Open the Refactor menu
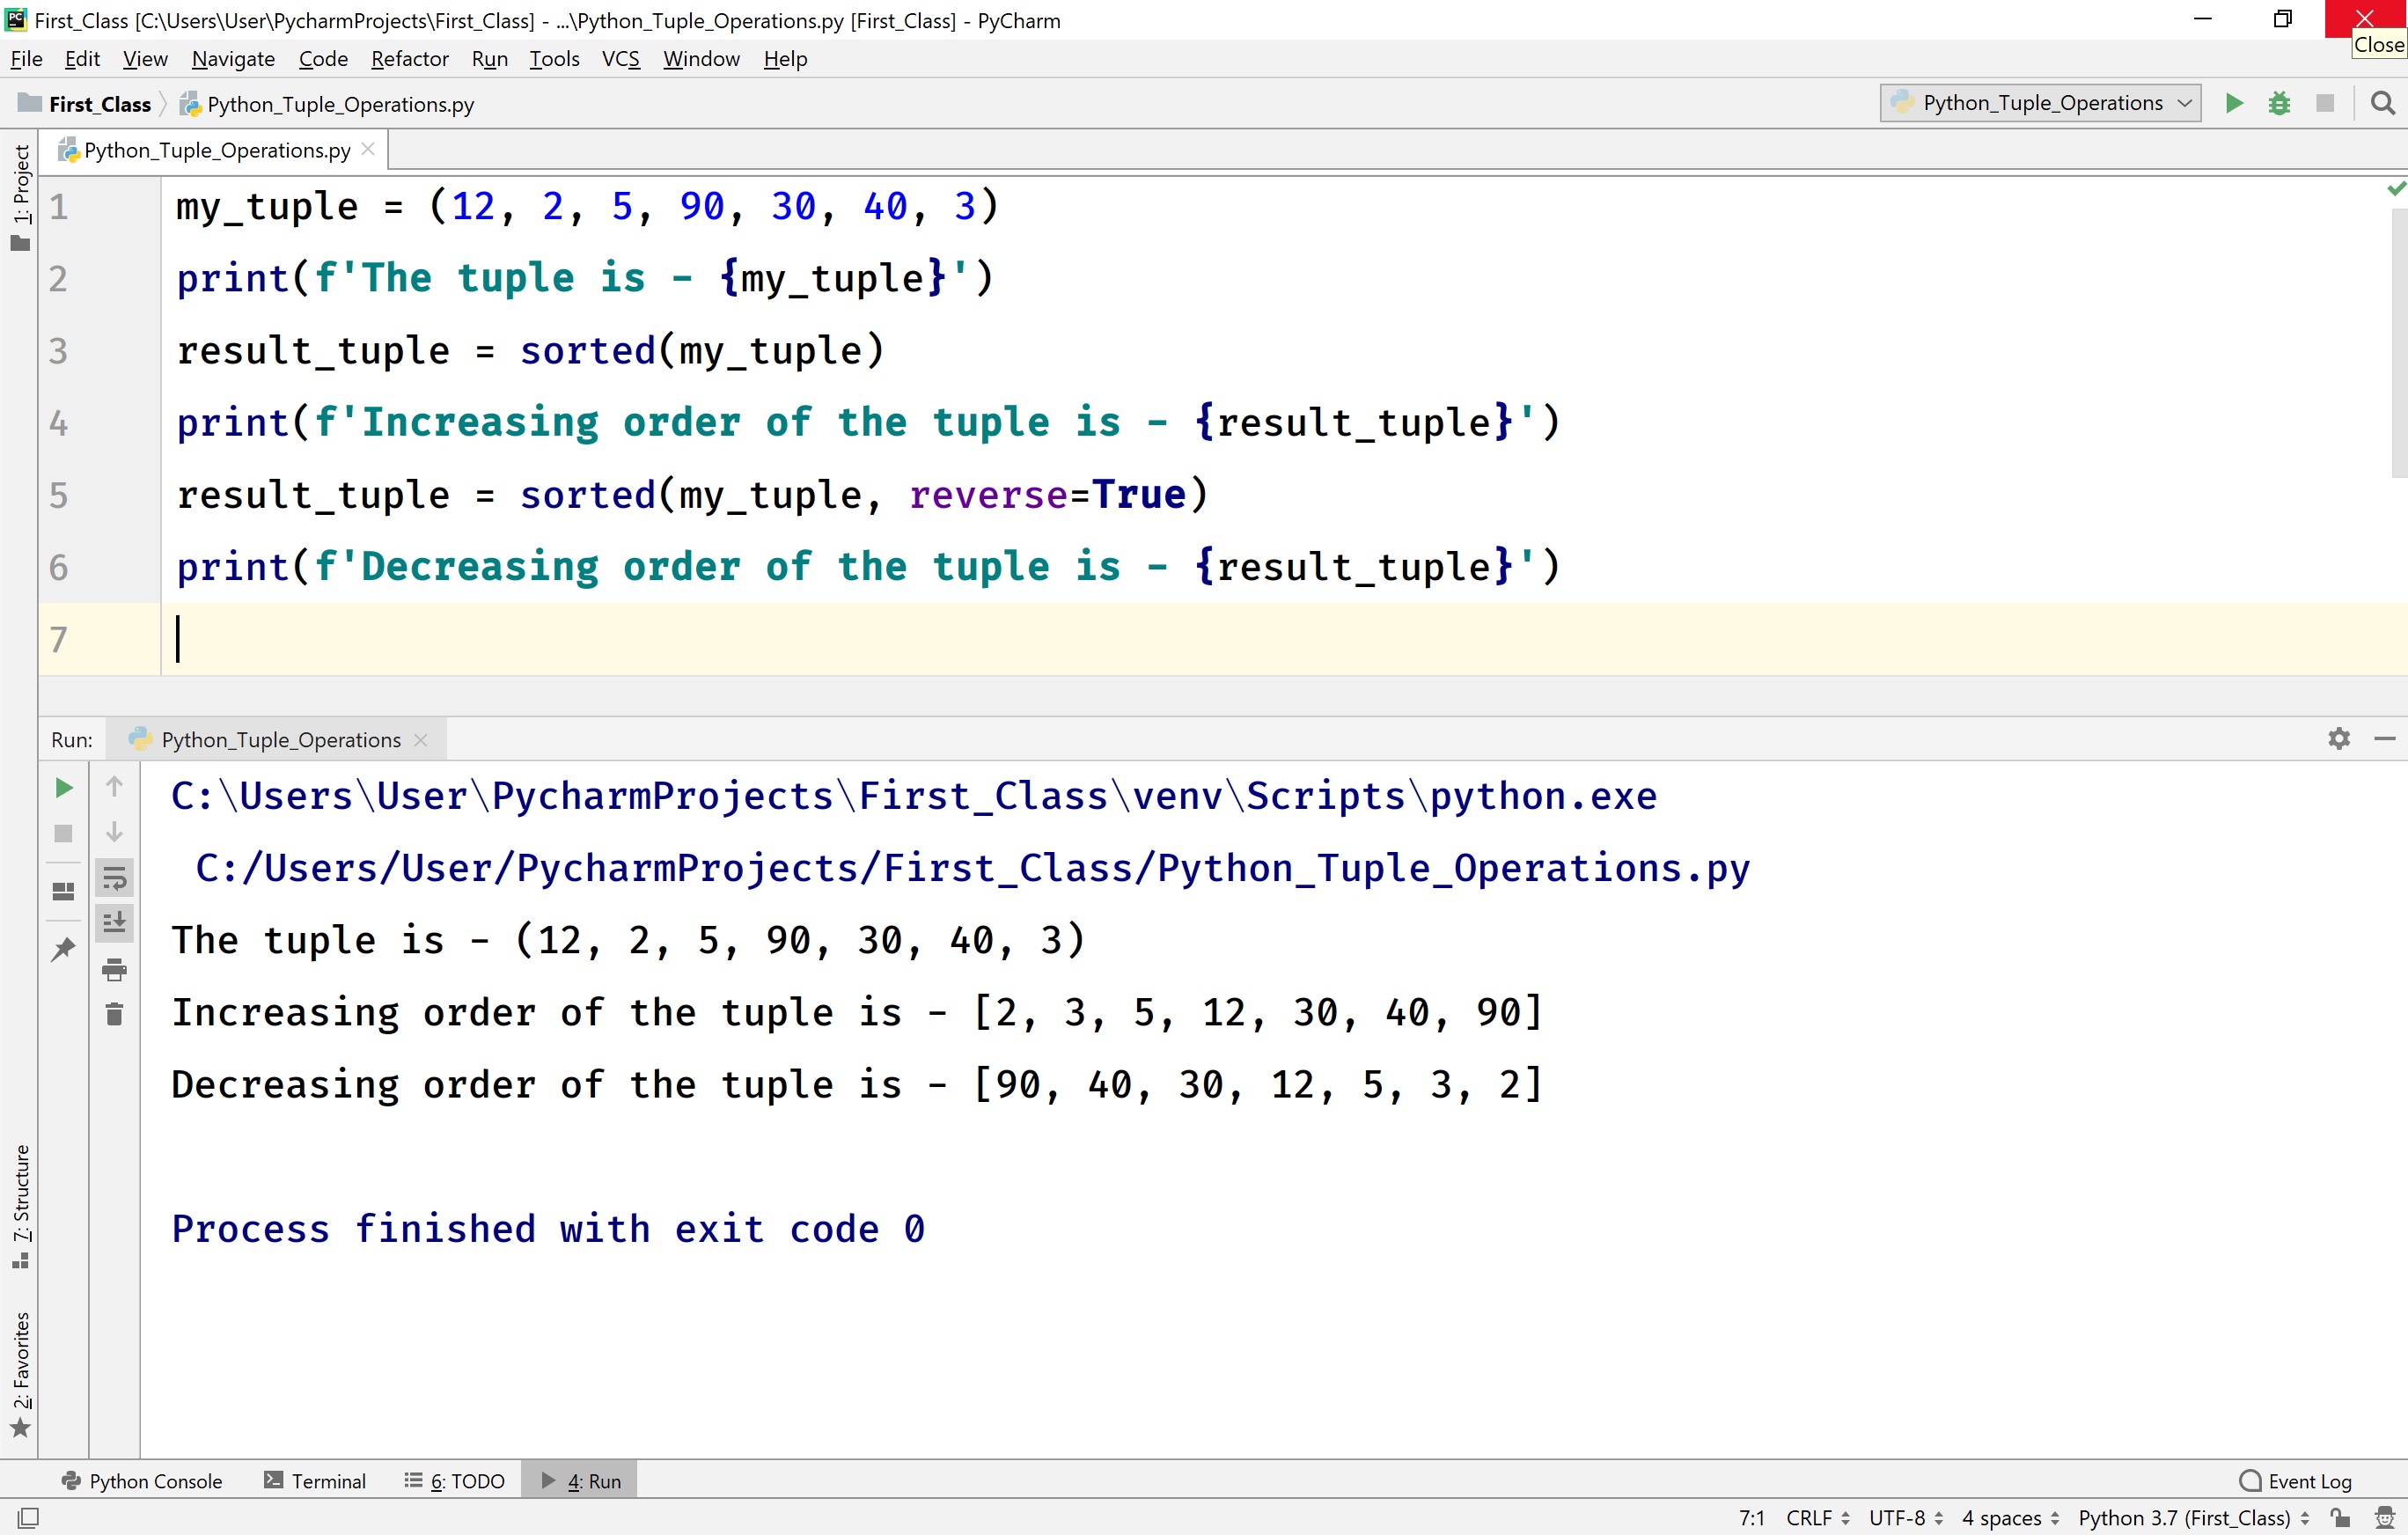The width and height of the screenshot is (2408, 1535). (x=409, y=58)
